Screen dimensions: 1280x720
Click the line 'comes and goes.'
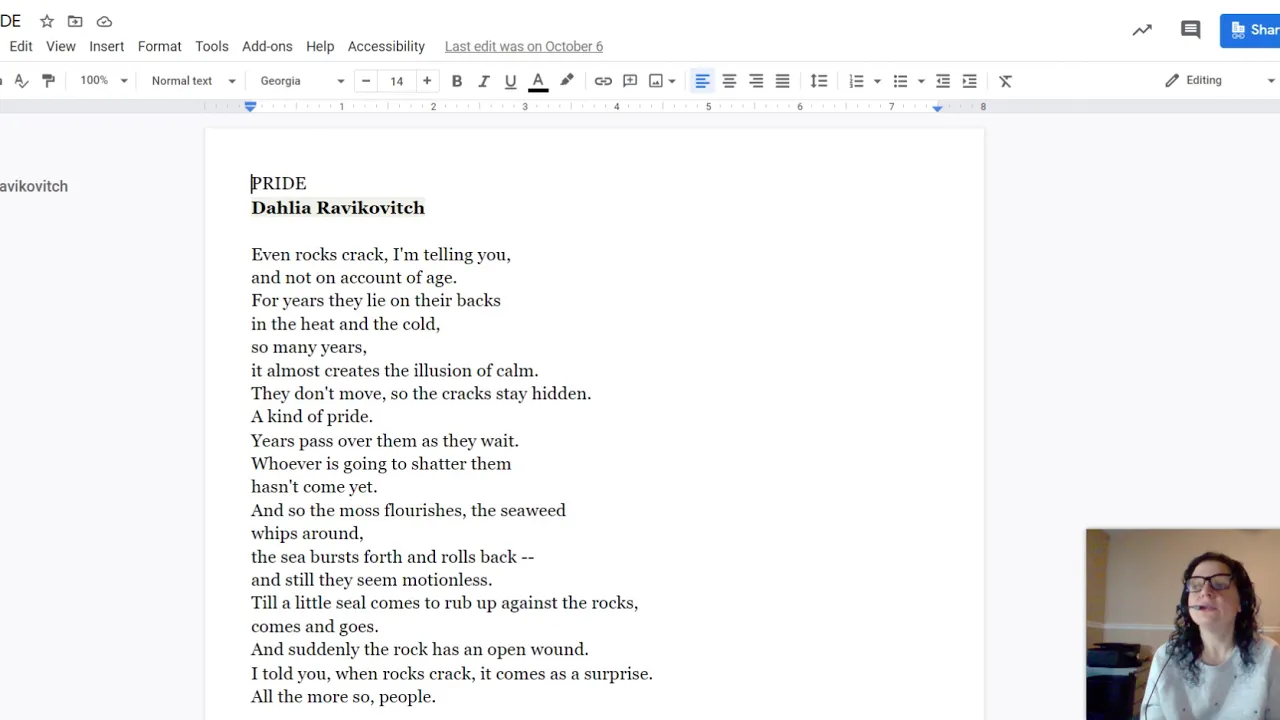click(315, 627)
